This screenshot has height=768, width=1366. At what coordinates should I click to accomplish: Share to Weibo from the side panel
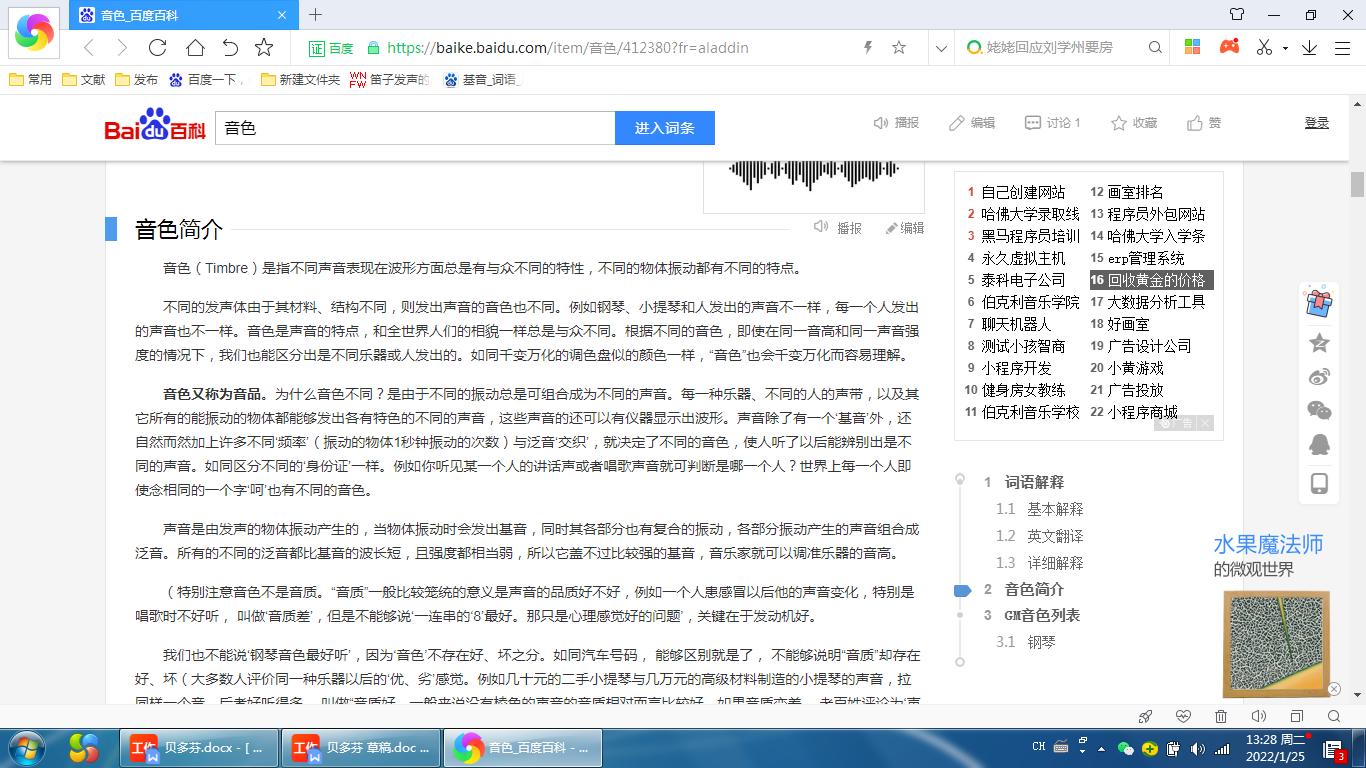(x=1319, y=377)
